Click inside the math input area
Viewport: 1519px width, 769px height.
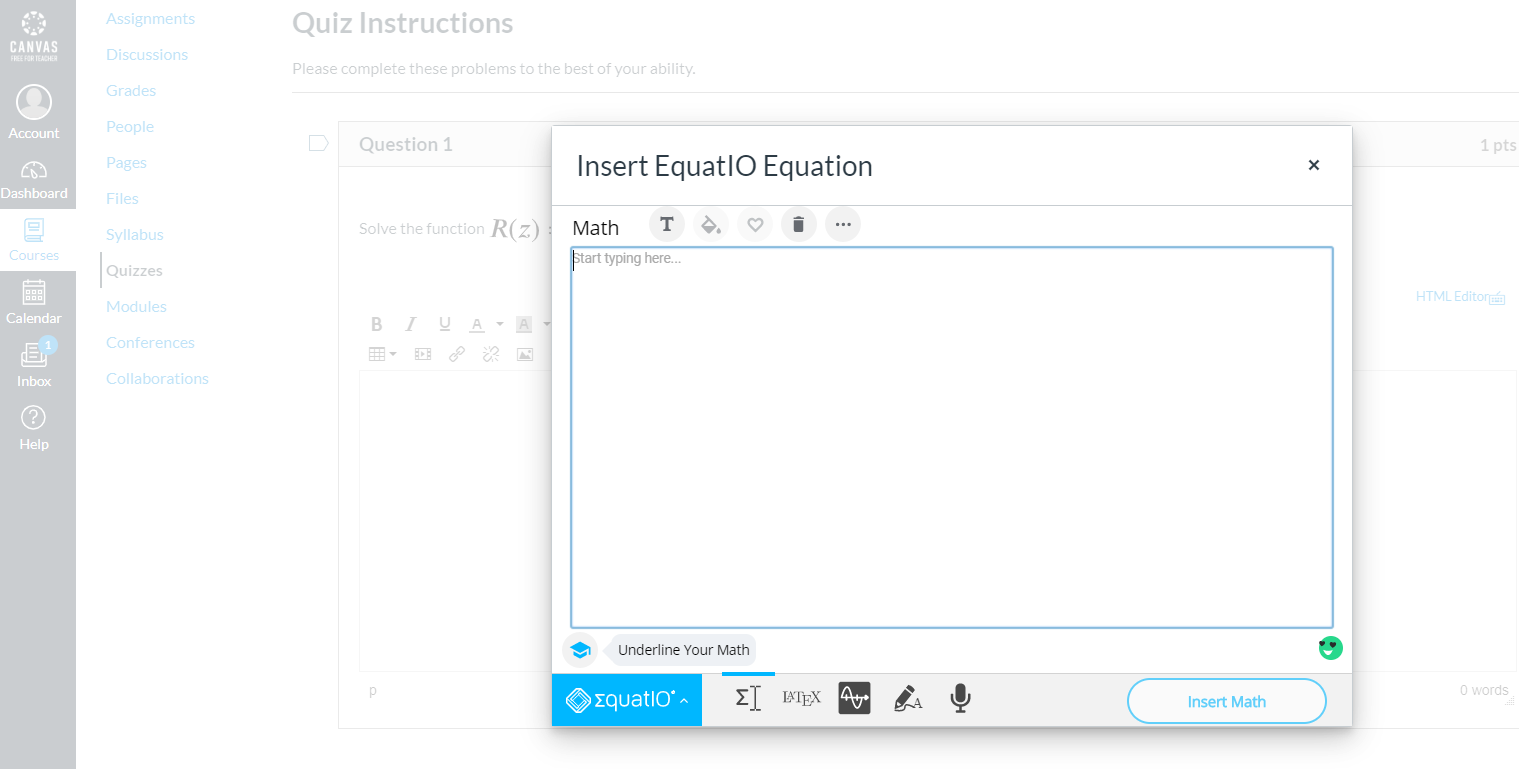[951, 437]
